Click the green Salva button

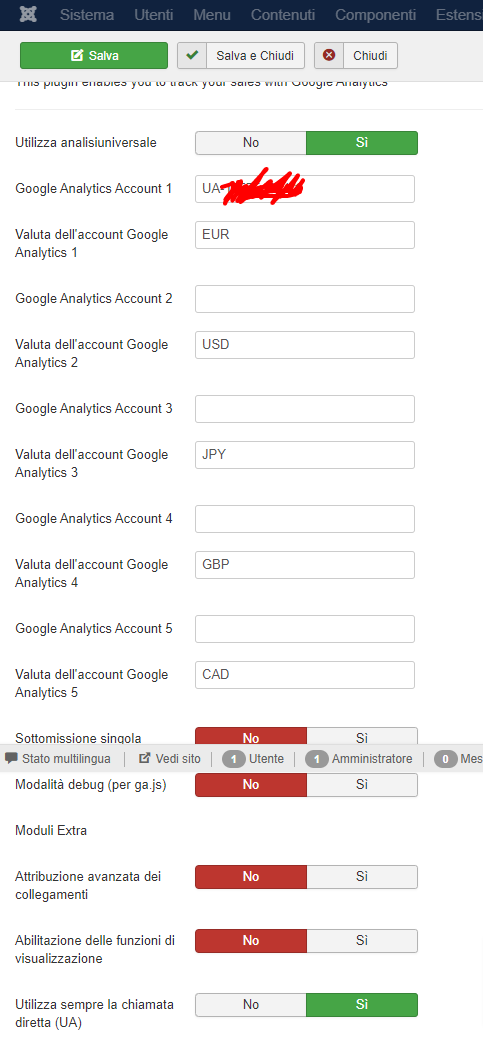[x=94, y=55]
